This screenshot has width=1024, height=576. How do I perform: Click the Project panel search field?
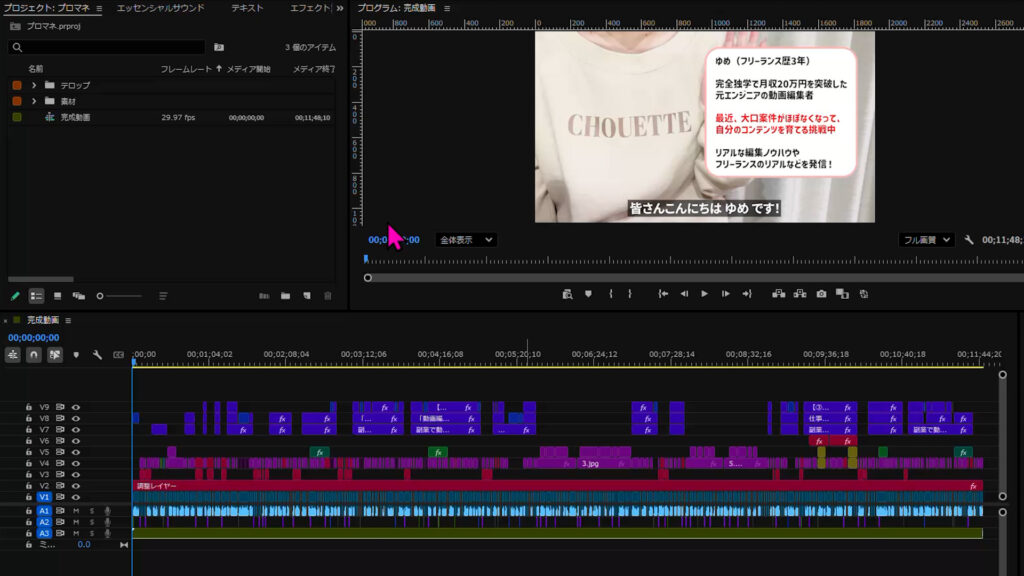tap(110, 47)
